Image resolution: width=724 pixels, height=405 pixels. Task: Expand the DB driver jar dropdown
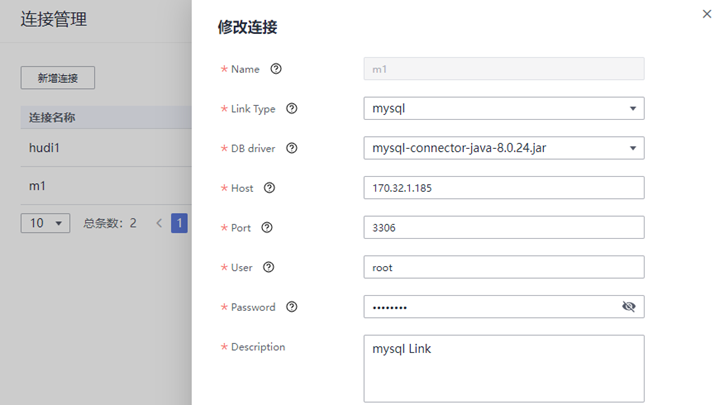click(503, 148)
